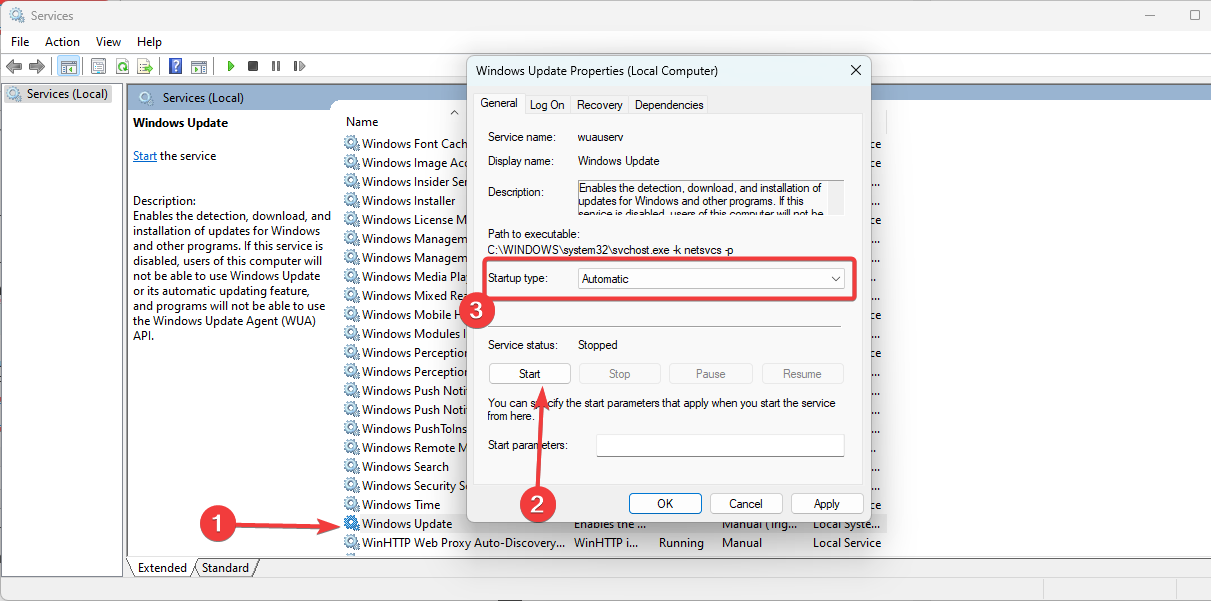Click the Forward arrow in the toolbar
This screenshot has width=1211, height=601.
[x=37, y=66]
